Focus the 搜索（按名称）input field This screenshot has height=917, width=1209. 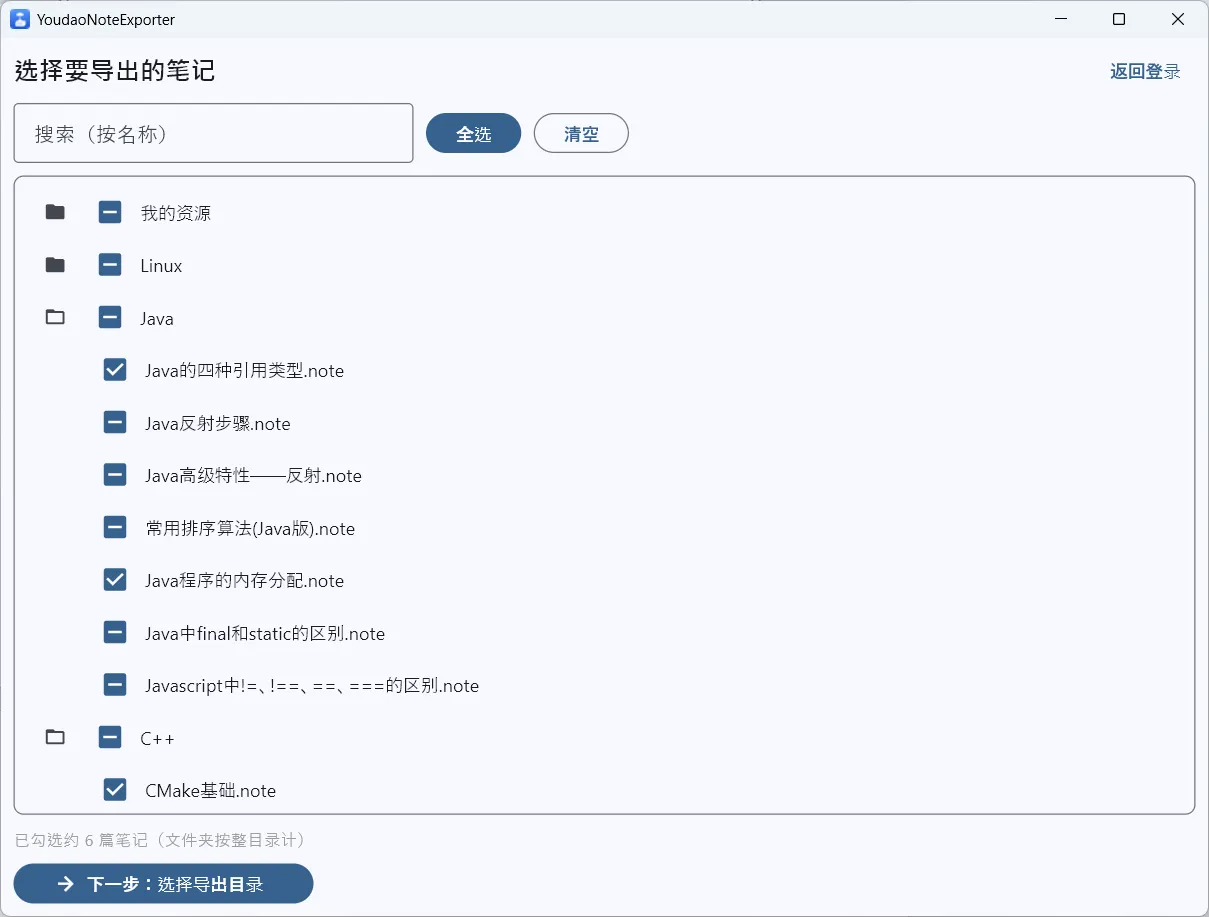[213, 133]
